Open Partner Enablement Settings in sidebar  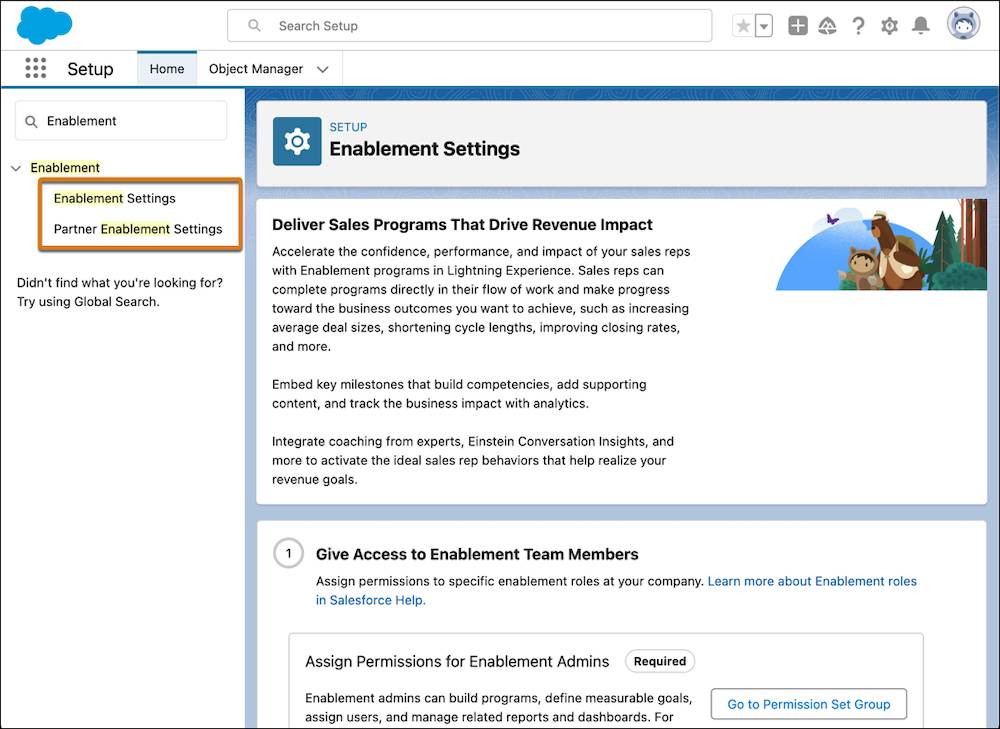[x=138, y=229]
